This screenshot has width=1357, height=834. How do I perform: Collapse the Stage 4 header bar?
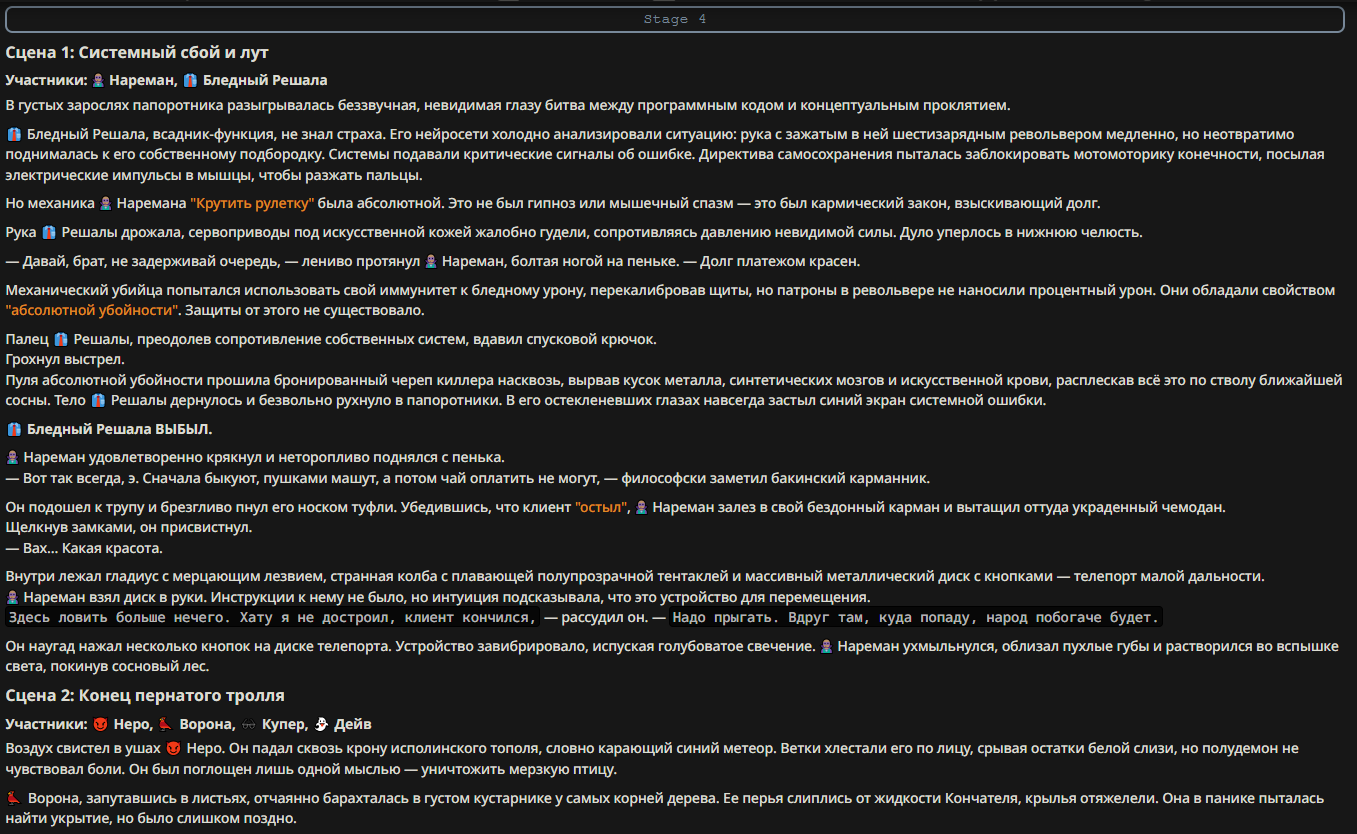[675, 19]
